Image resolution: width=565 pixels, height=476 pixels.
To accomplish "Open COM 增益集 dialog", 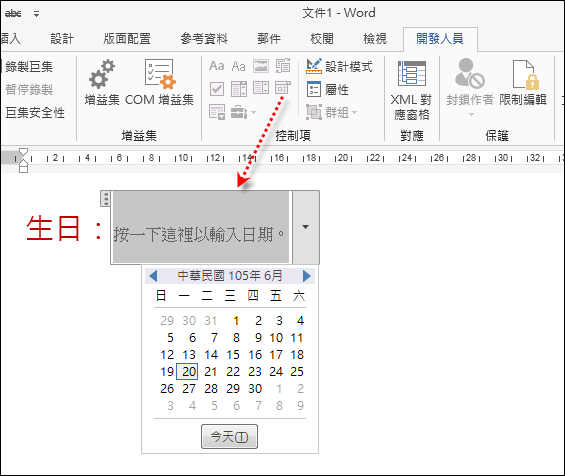I will [x=159, y=83].
